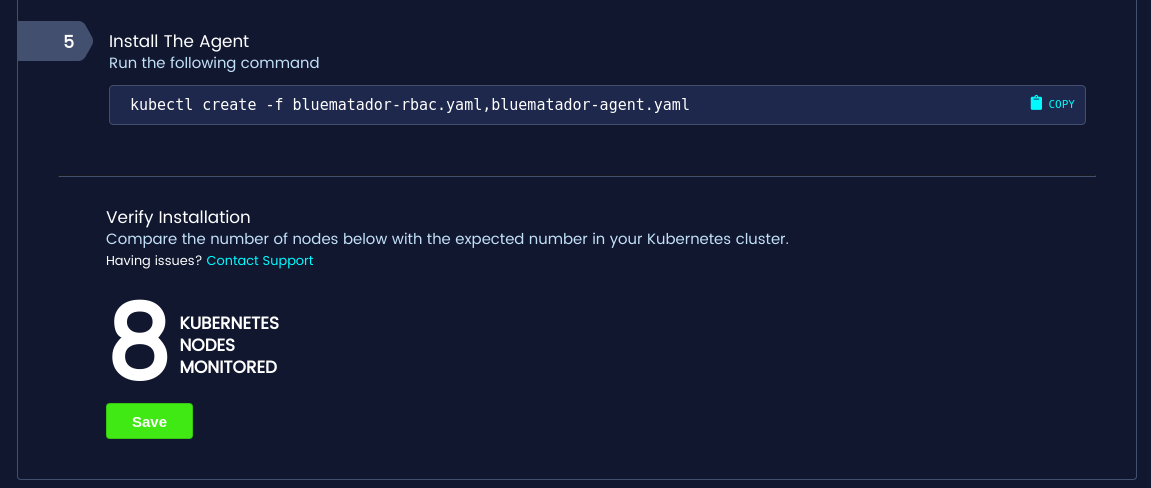Viewport: 1151px width, 488px height.
Task: Click the green Save button
Action: [x=149, y=422]
